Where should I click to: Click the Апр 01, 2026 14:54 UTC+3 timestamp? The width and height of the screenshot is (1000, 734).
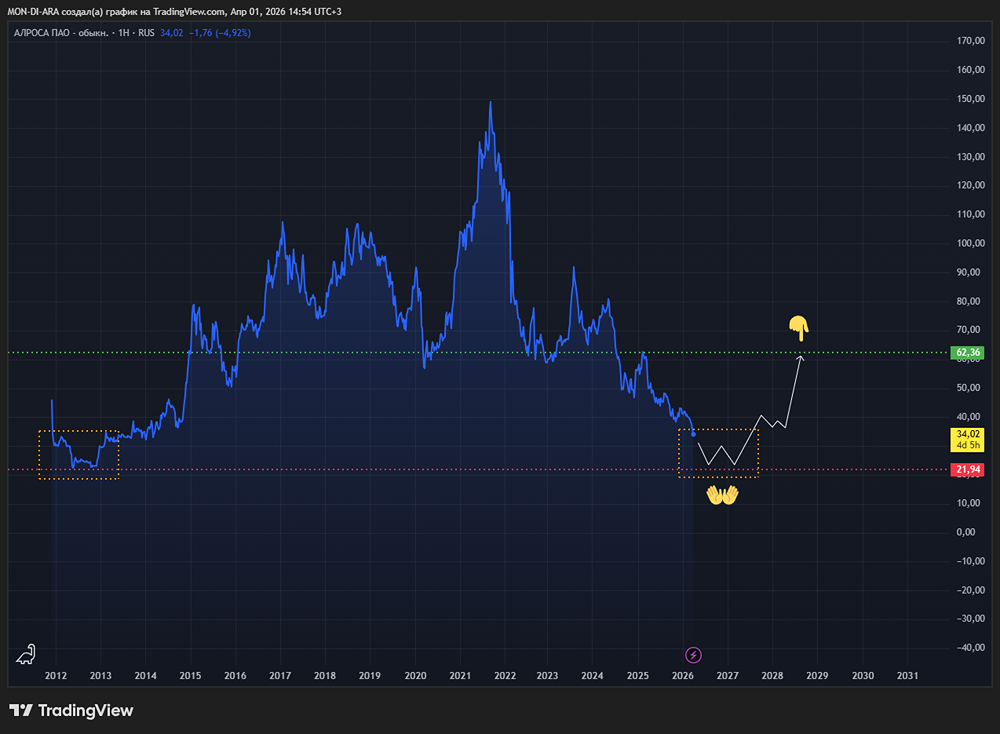pyautogui.click(x=286, y=11)
